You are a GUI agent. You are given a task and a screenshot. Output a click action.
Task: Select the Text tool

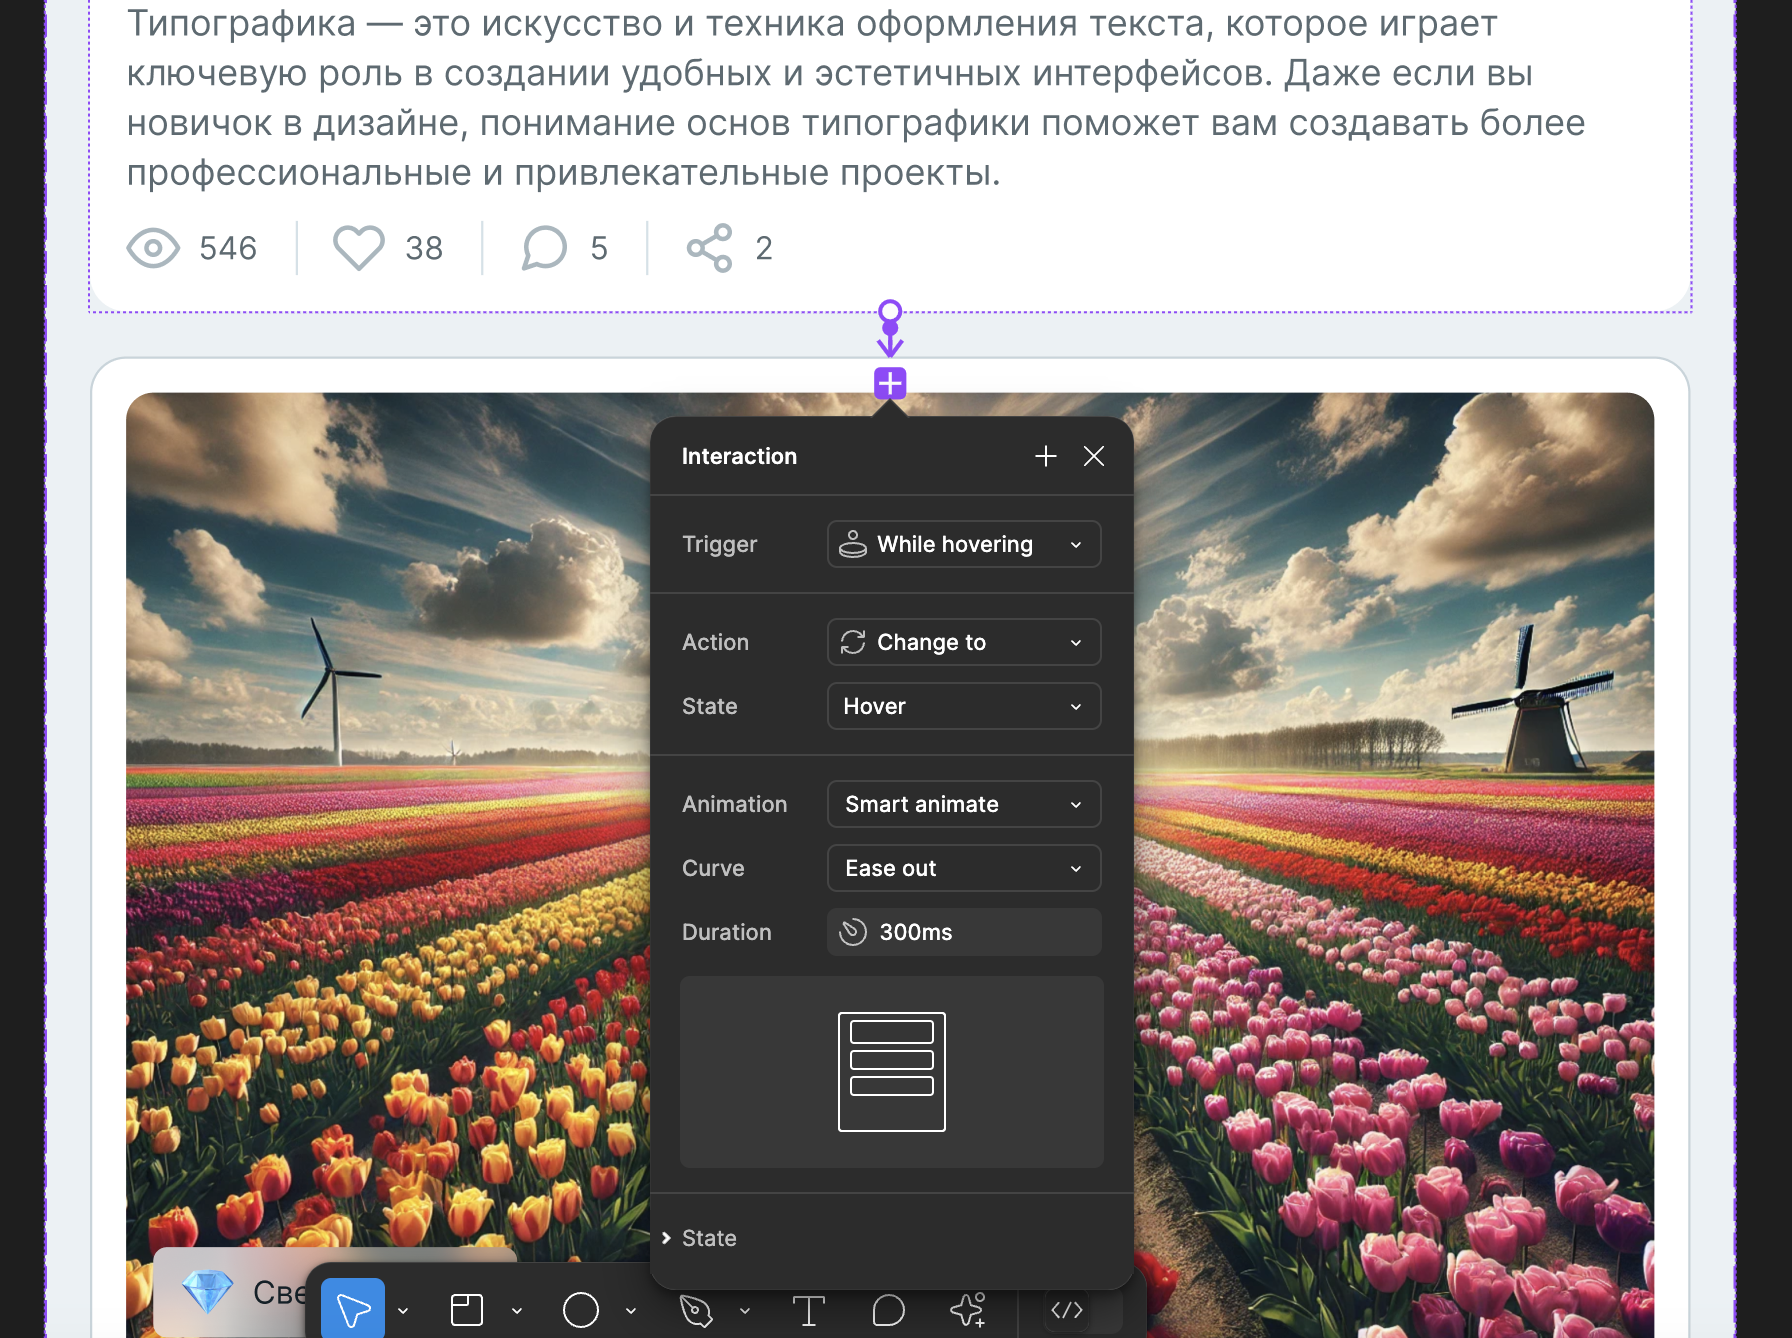[x=809, y=1308]
